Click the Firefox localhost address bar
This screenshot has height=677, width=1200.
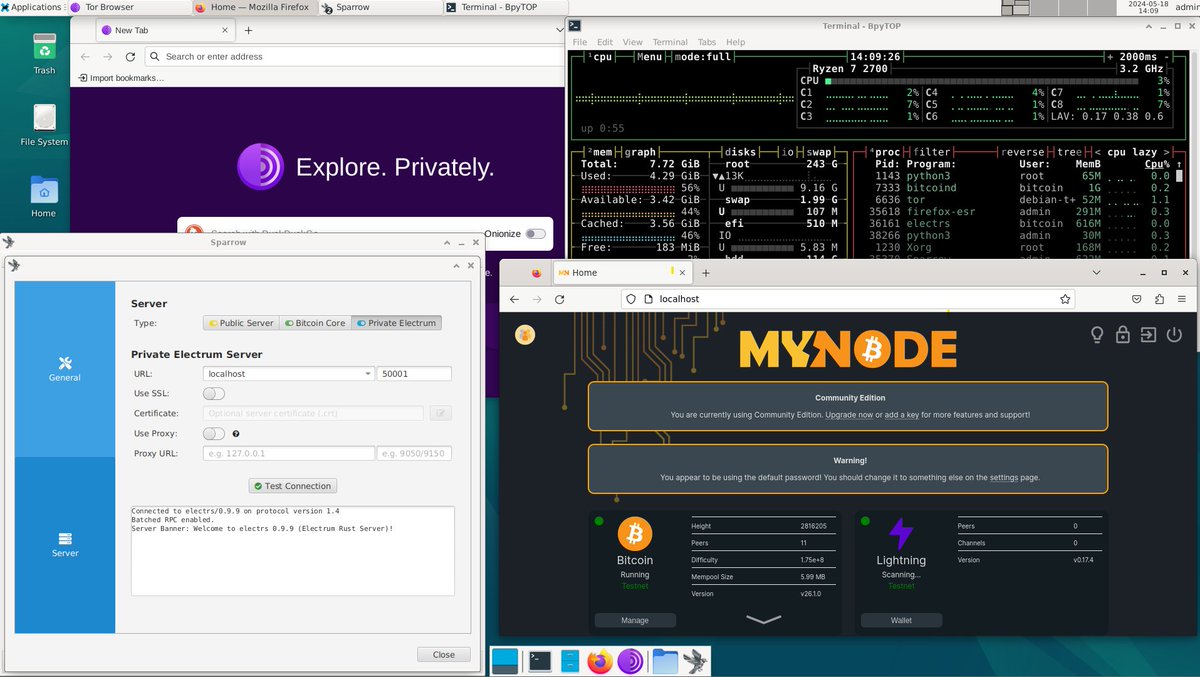[848, 299]
